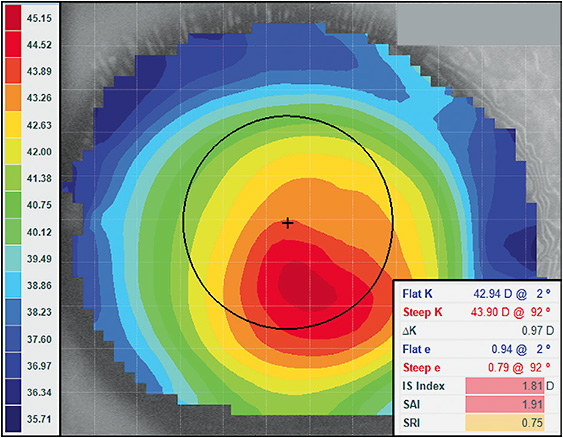Click the navy 35.71 scale swatch
The width and height of the screenshot is (563, 438).
click(x=13, y=419)
